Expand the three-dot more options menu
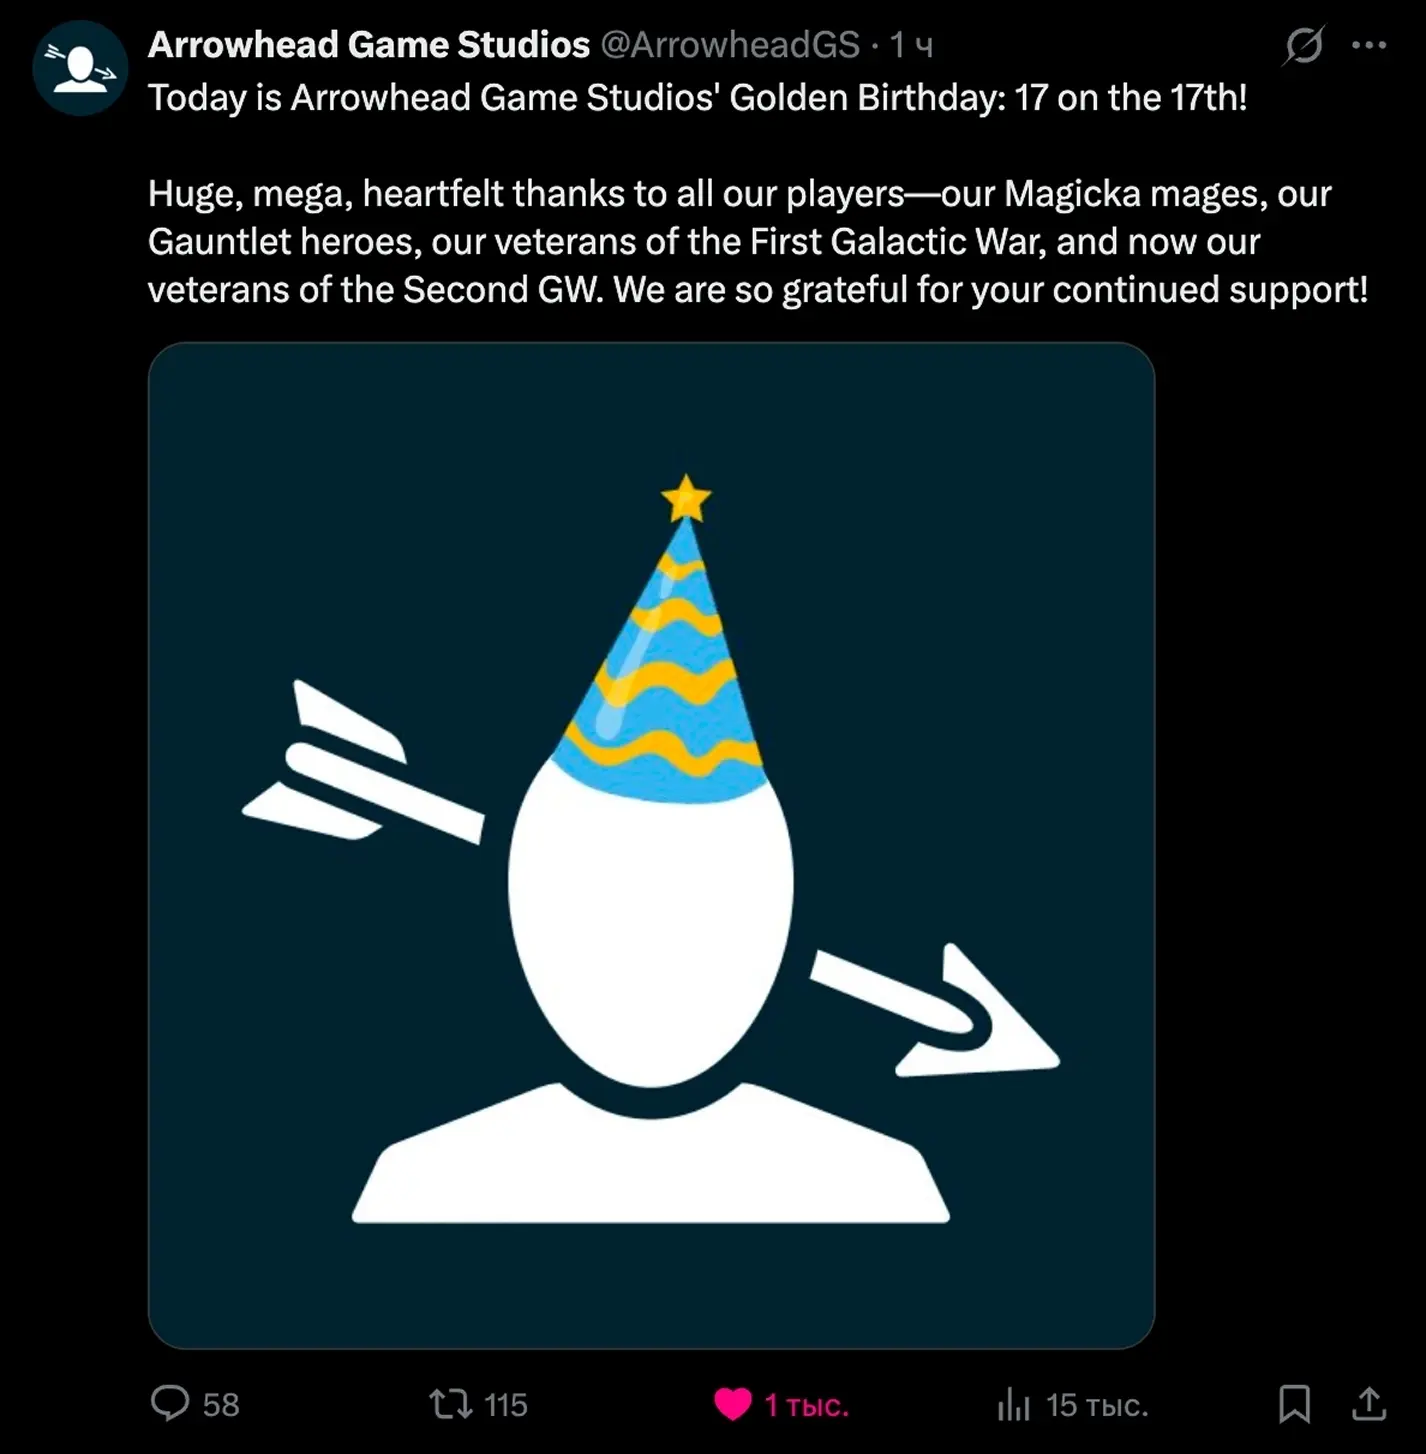This screenshot has width=1426, height=1454. click(x=1368, y=45)
